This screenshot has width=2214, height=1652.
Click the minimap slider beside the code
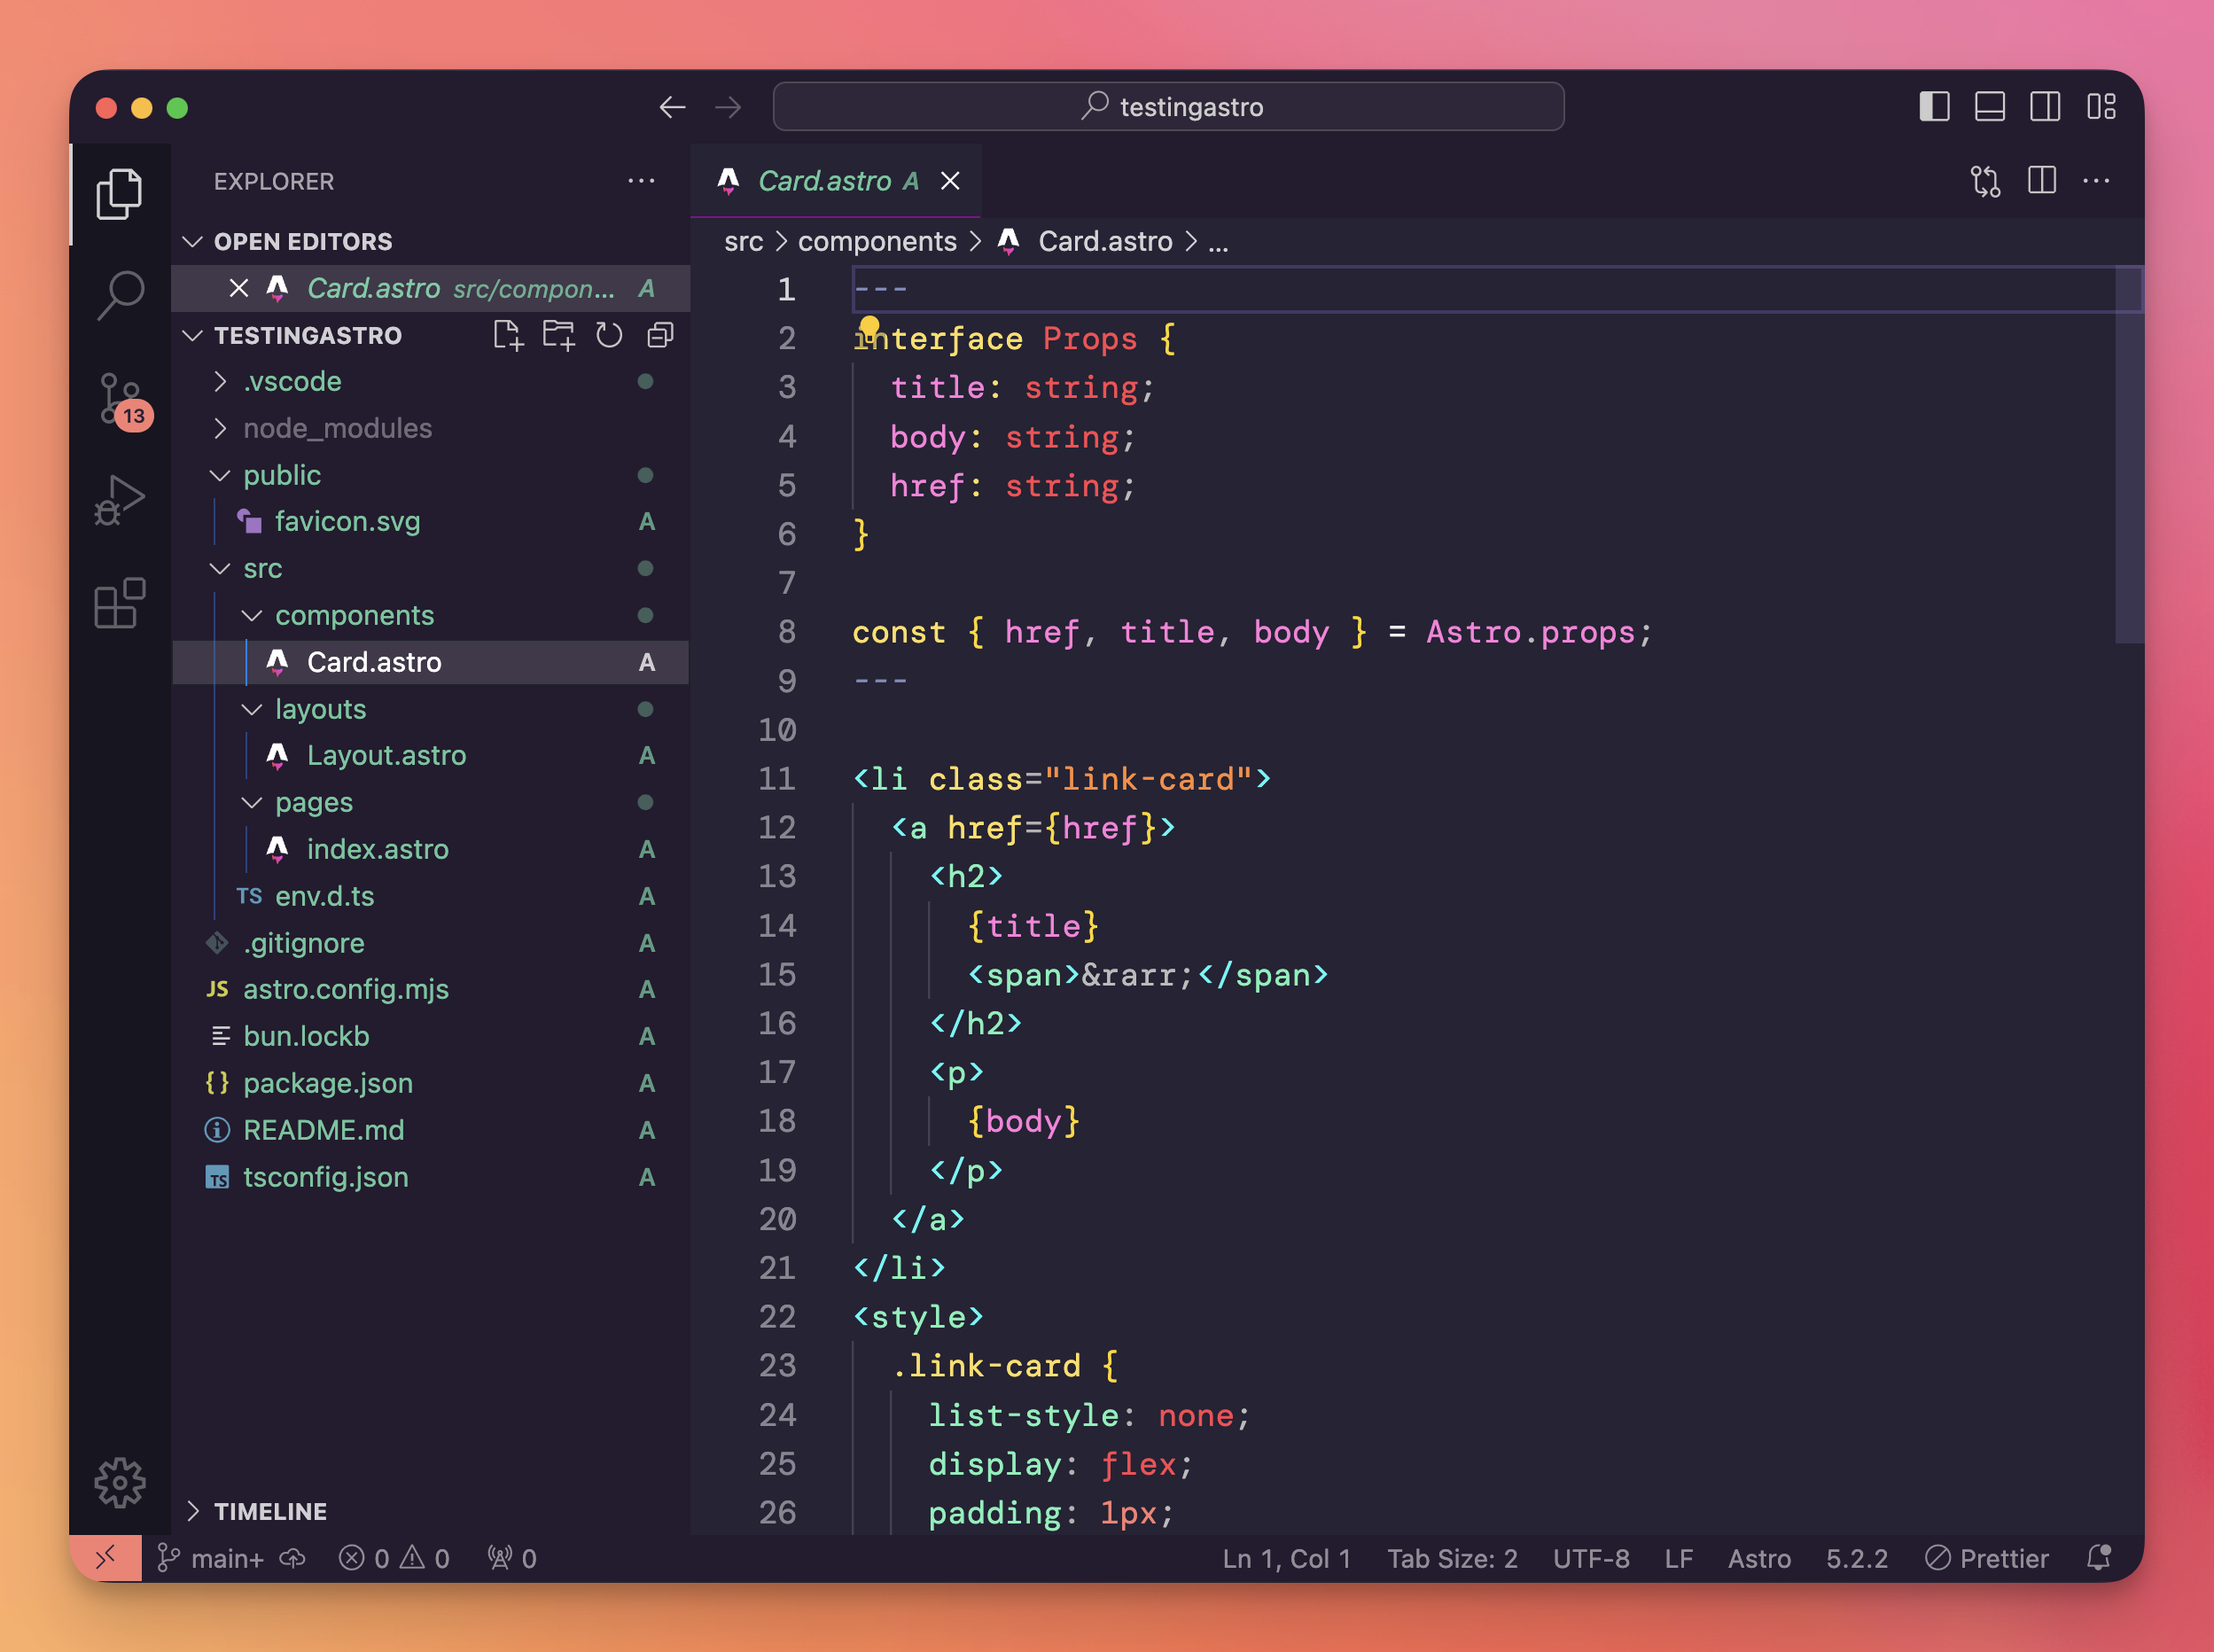point(2128,455)
